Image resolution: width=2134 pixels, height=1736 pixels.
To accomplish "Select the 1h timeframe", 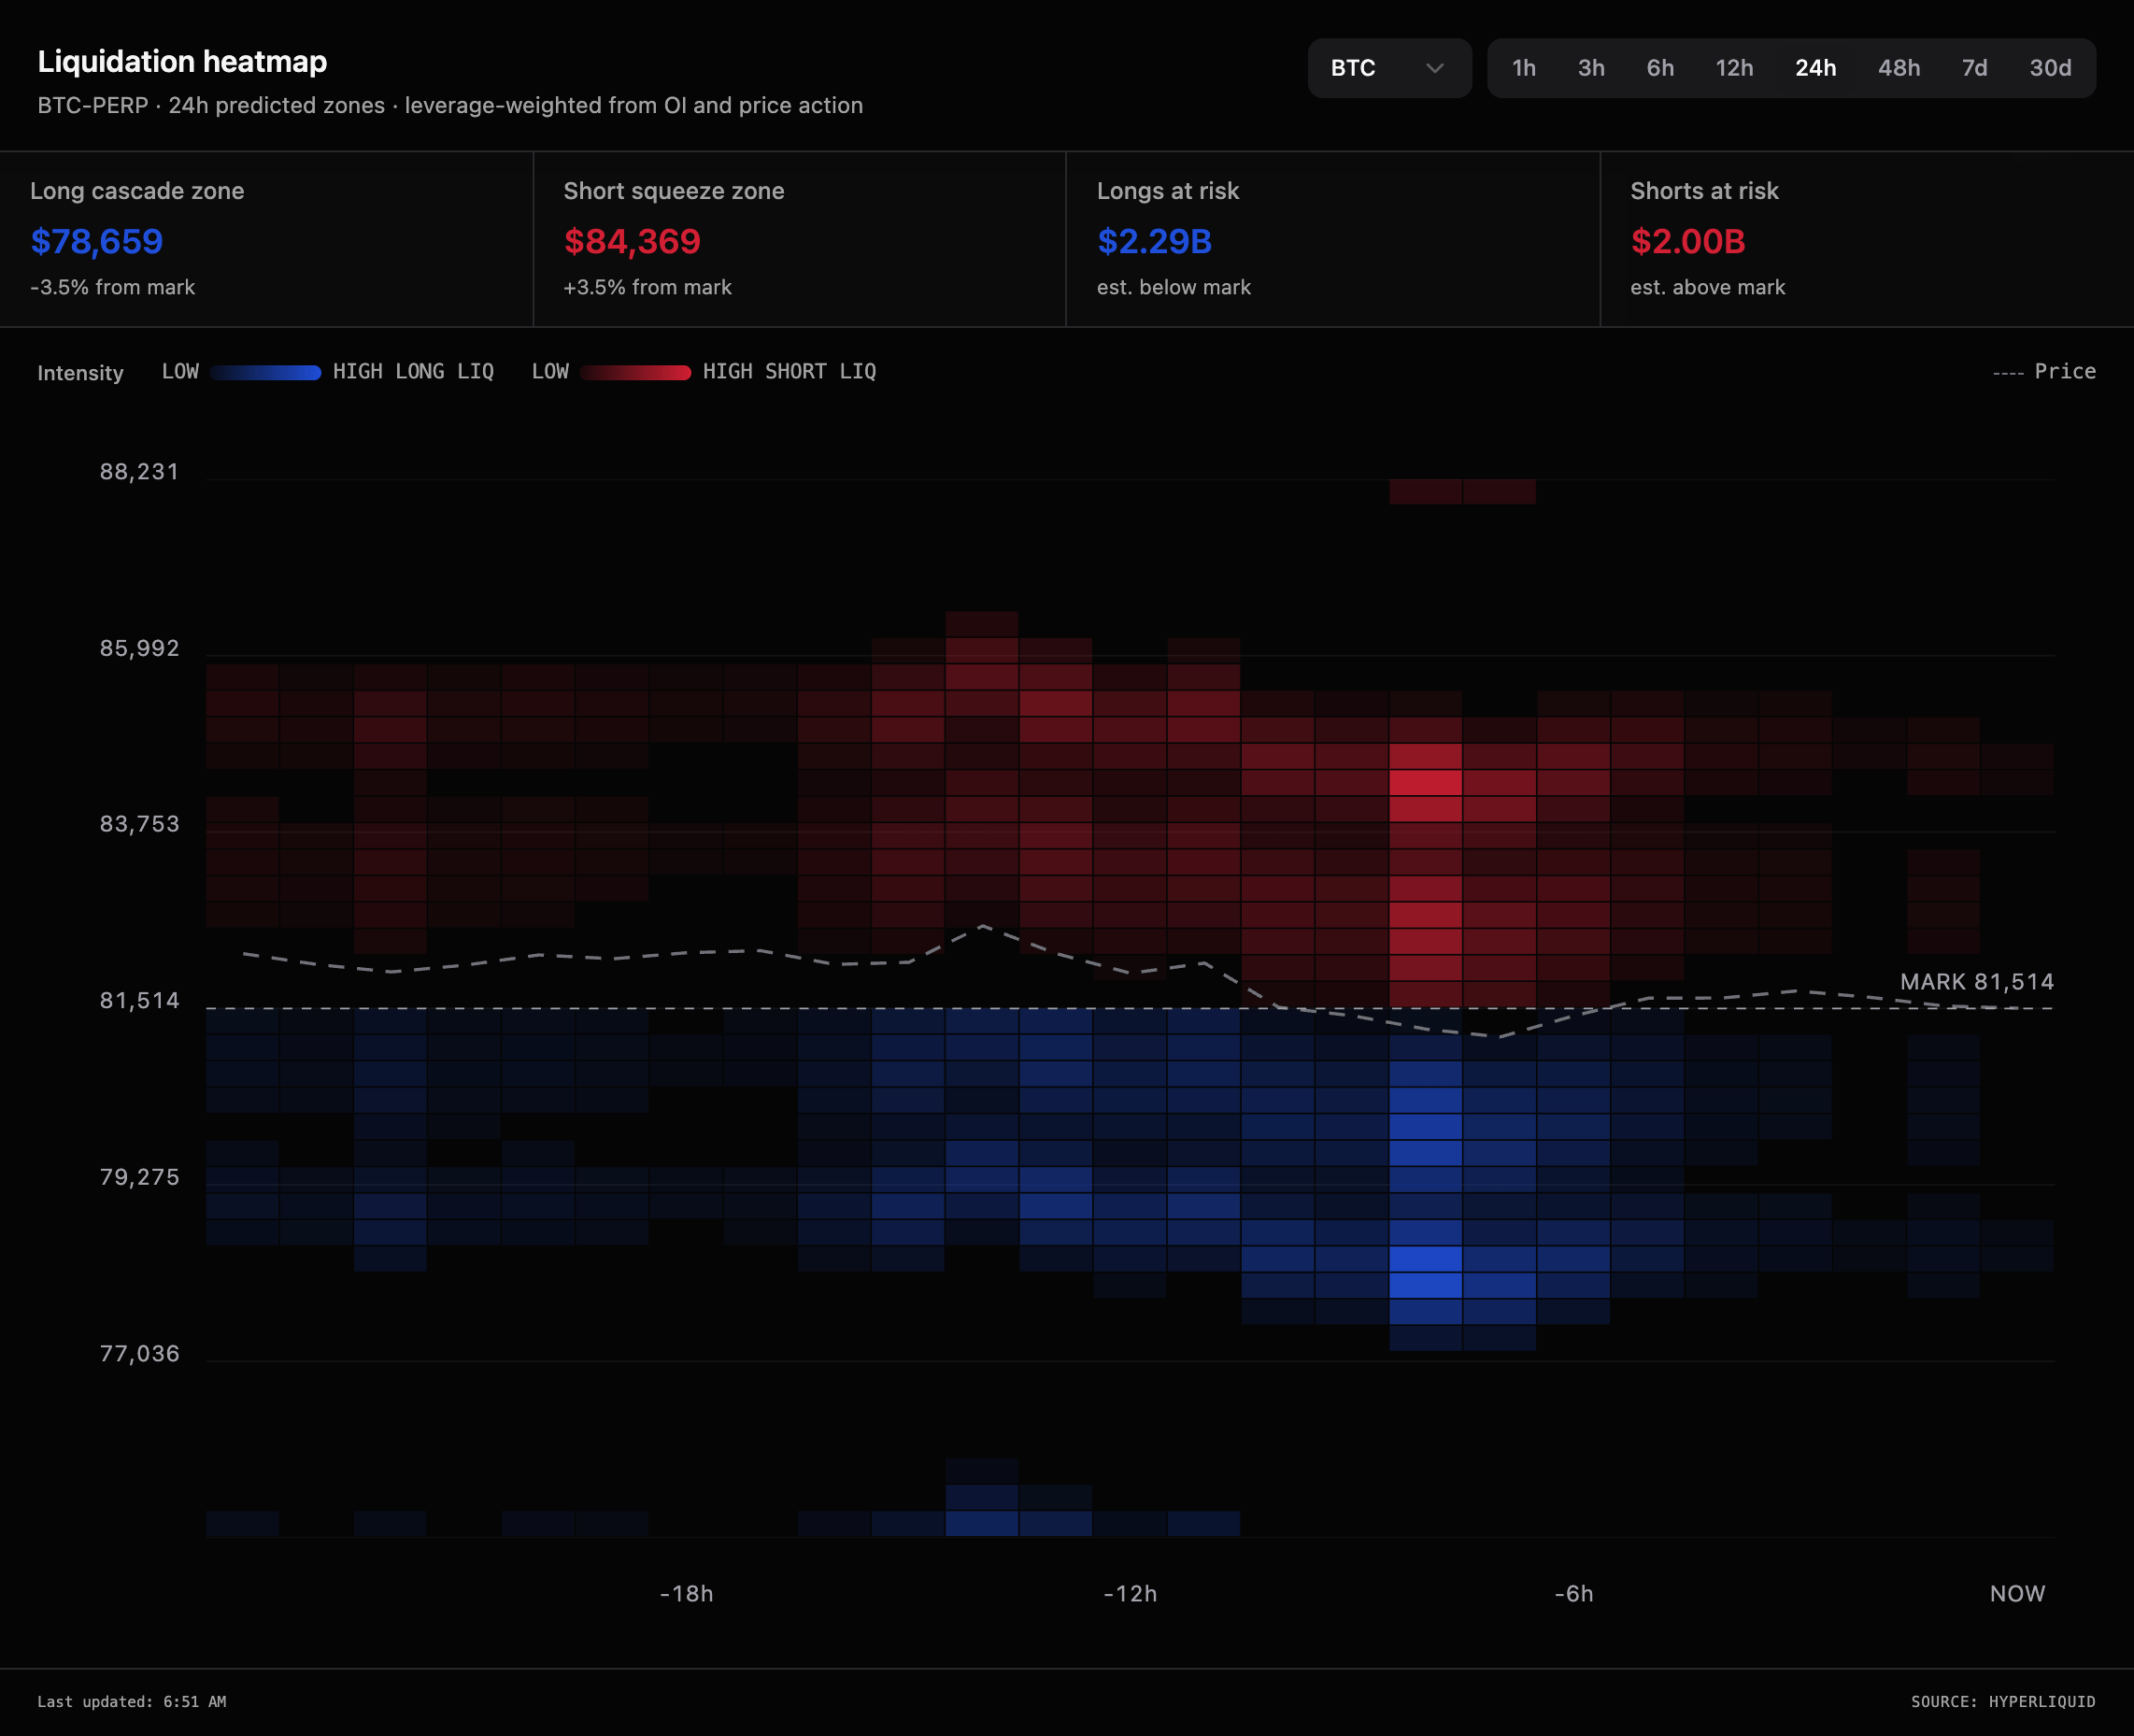I will pyautogui.click(x=1524, y=68).
